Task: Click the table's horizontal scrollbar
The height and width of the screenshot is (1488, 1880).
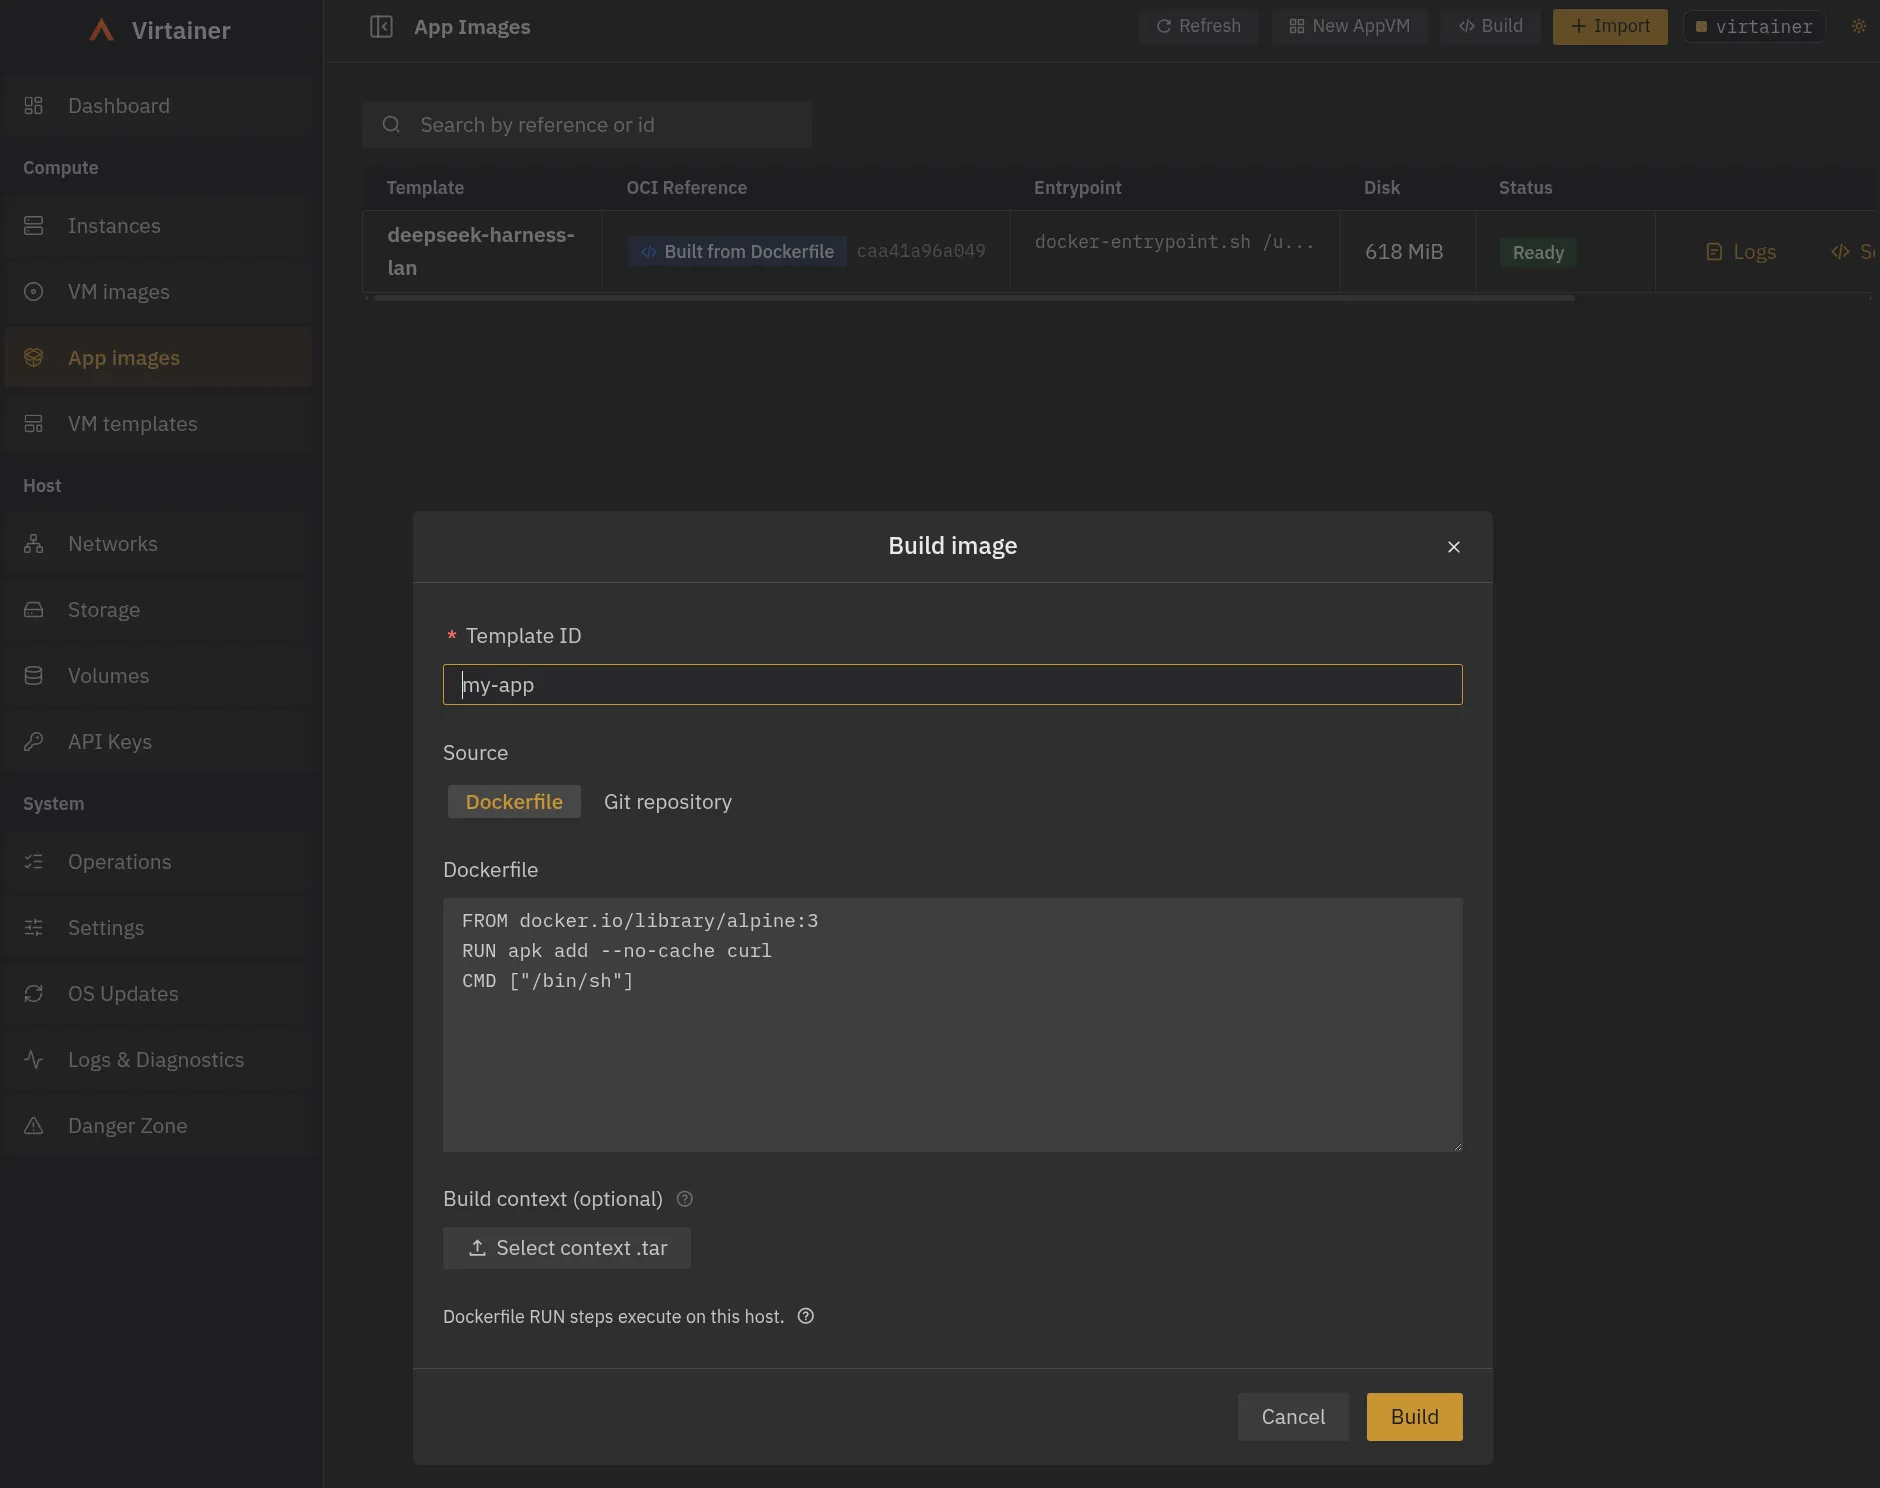Action: pos(974,298)
